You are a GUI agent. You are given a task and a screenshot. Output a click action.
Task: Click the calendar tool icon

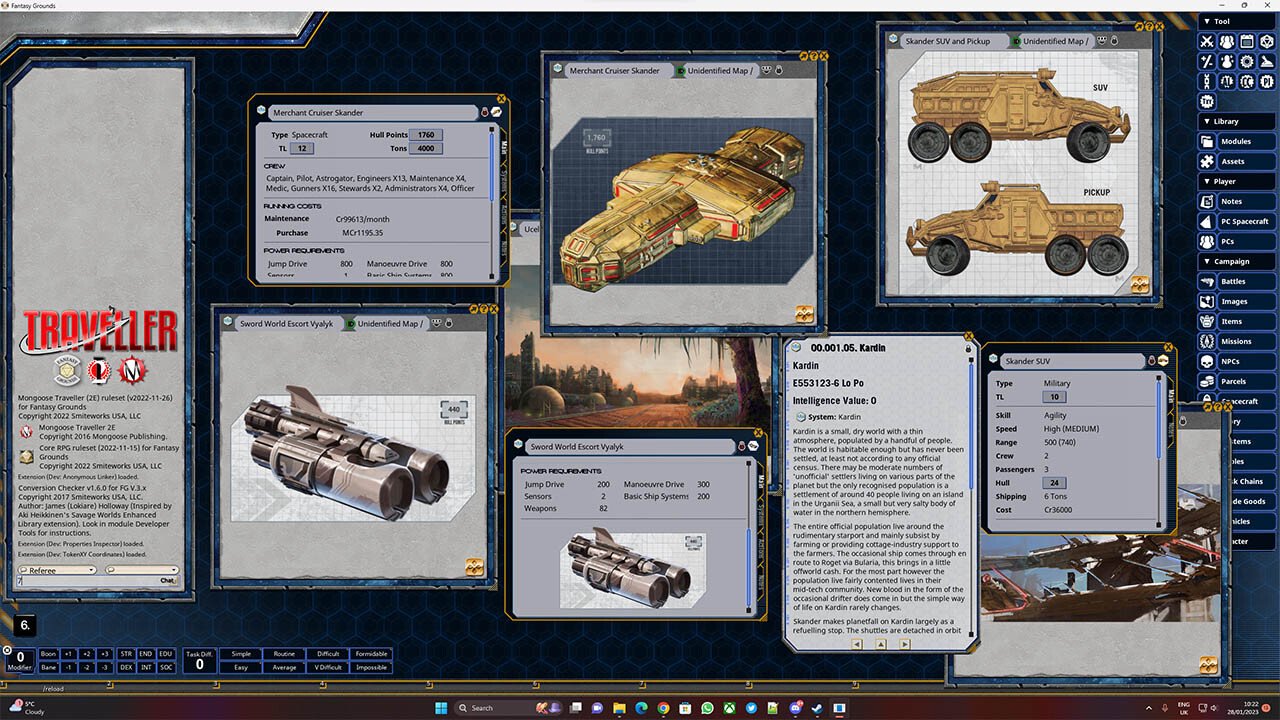(1247, 41)
